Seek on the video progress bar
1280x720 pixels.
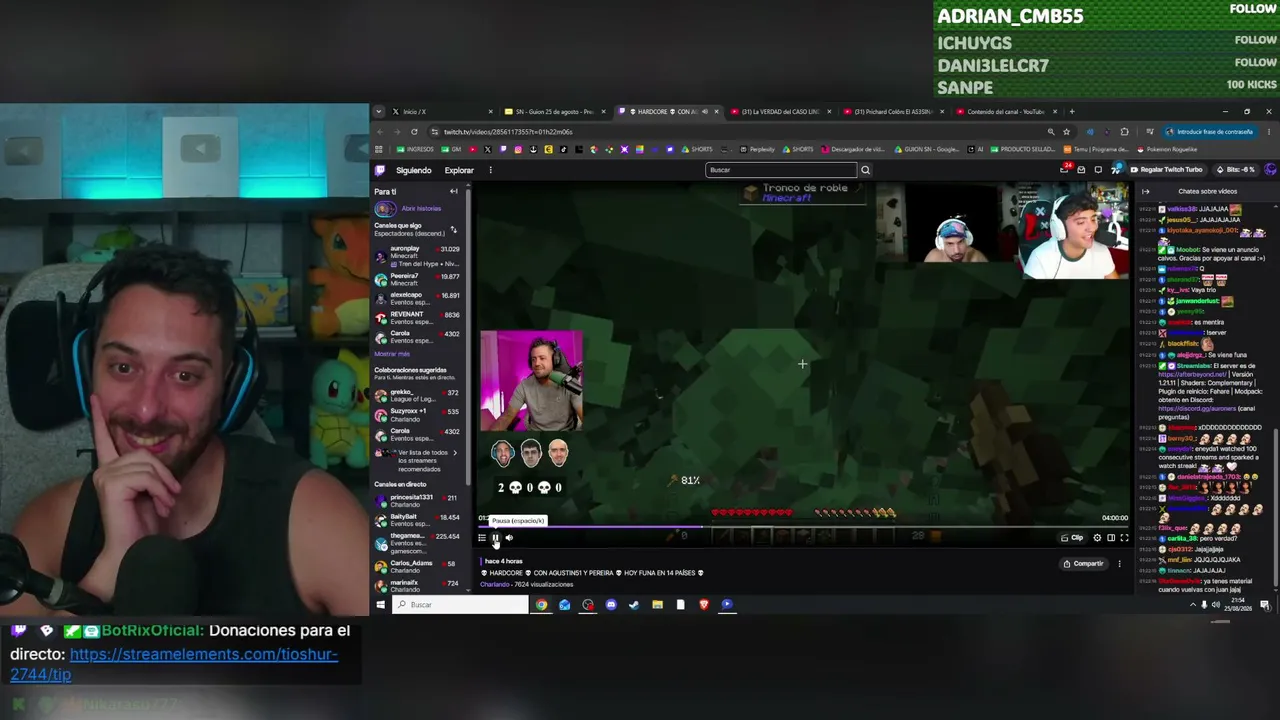[x=803, y=527]
